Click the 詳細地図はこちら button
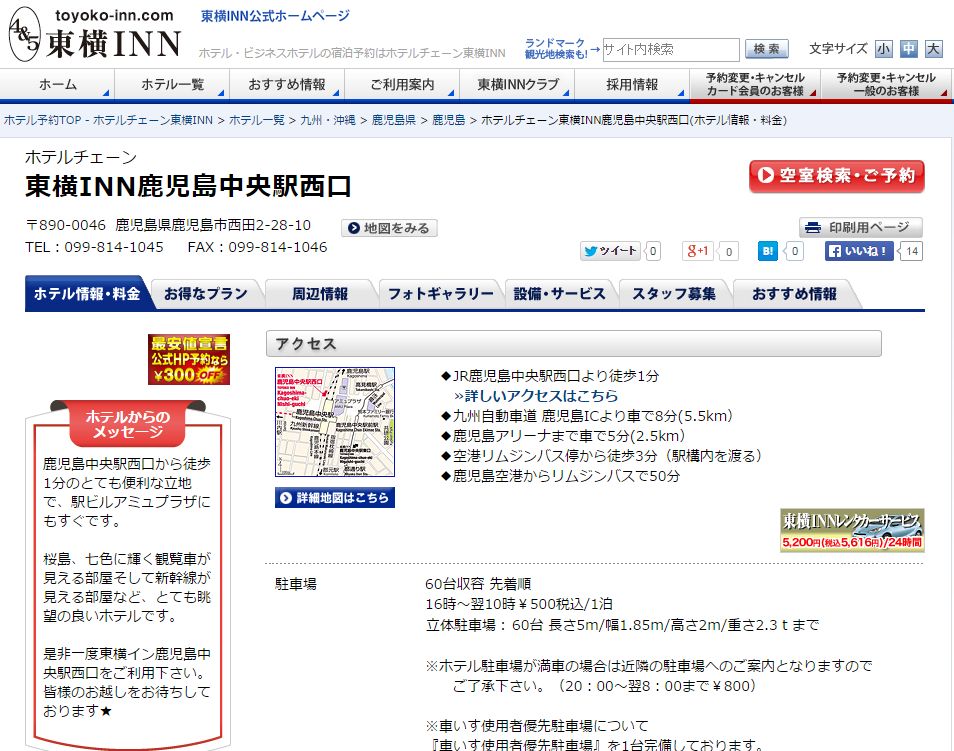This screenshot has height=751, width=954. 335,498
